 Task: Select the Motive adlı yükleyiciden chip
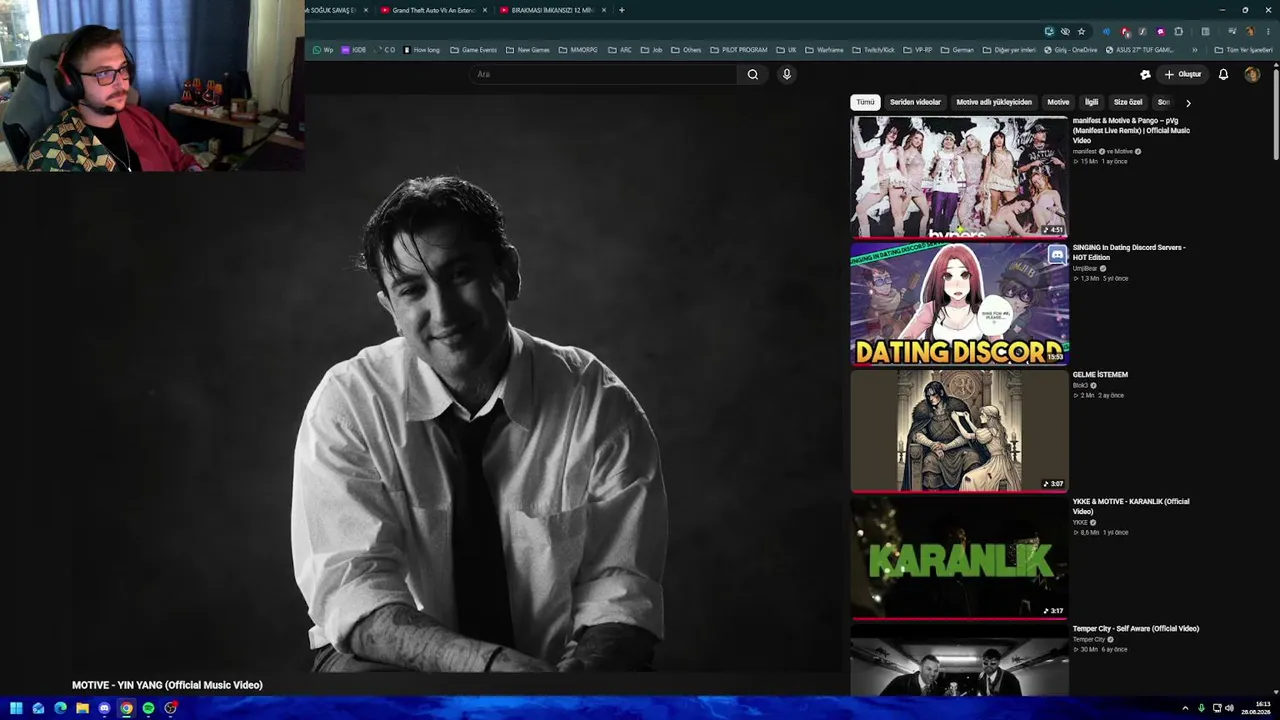pos(994,102)
